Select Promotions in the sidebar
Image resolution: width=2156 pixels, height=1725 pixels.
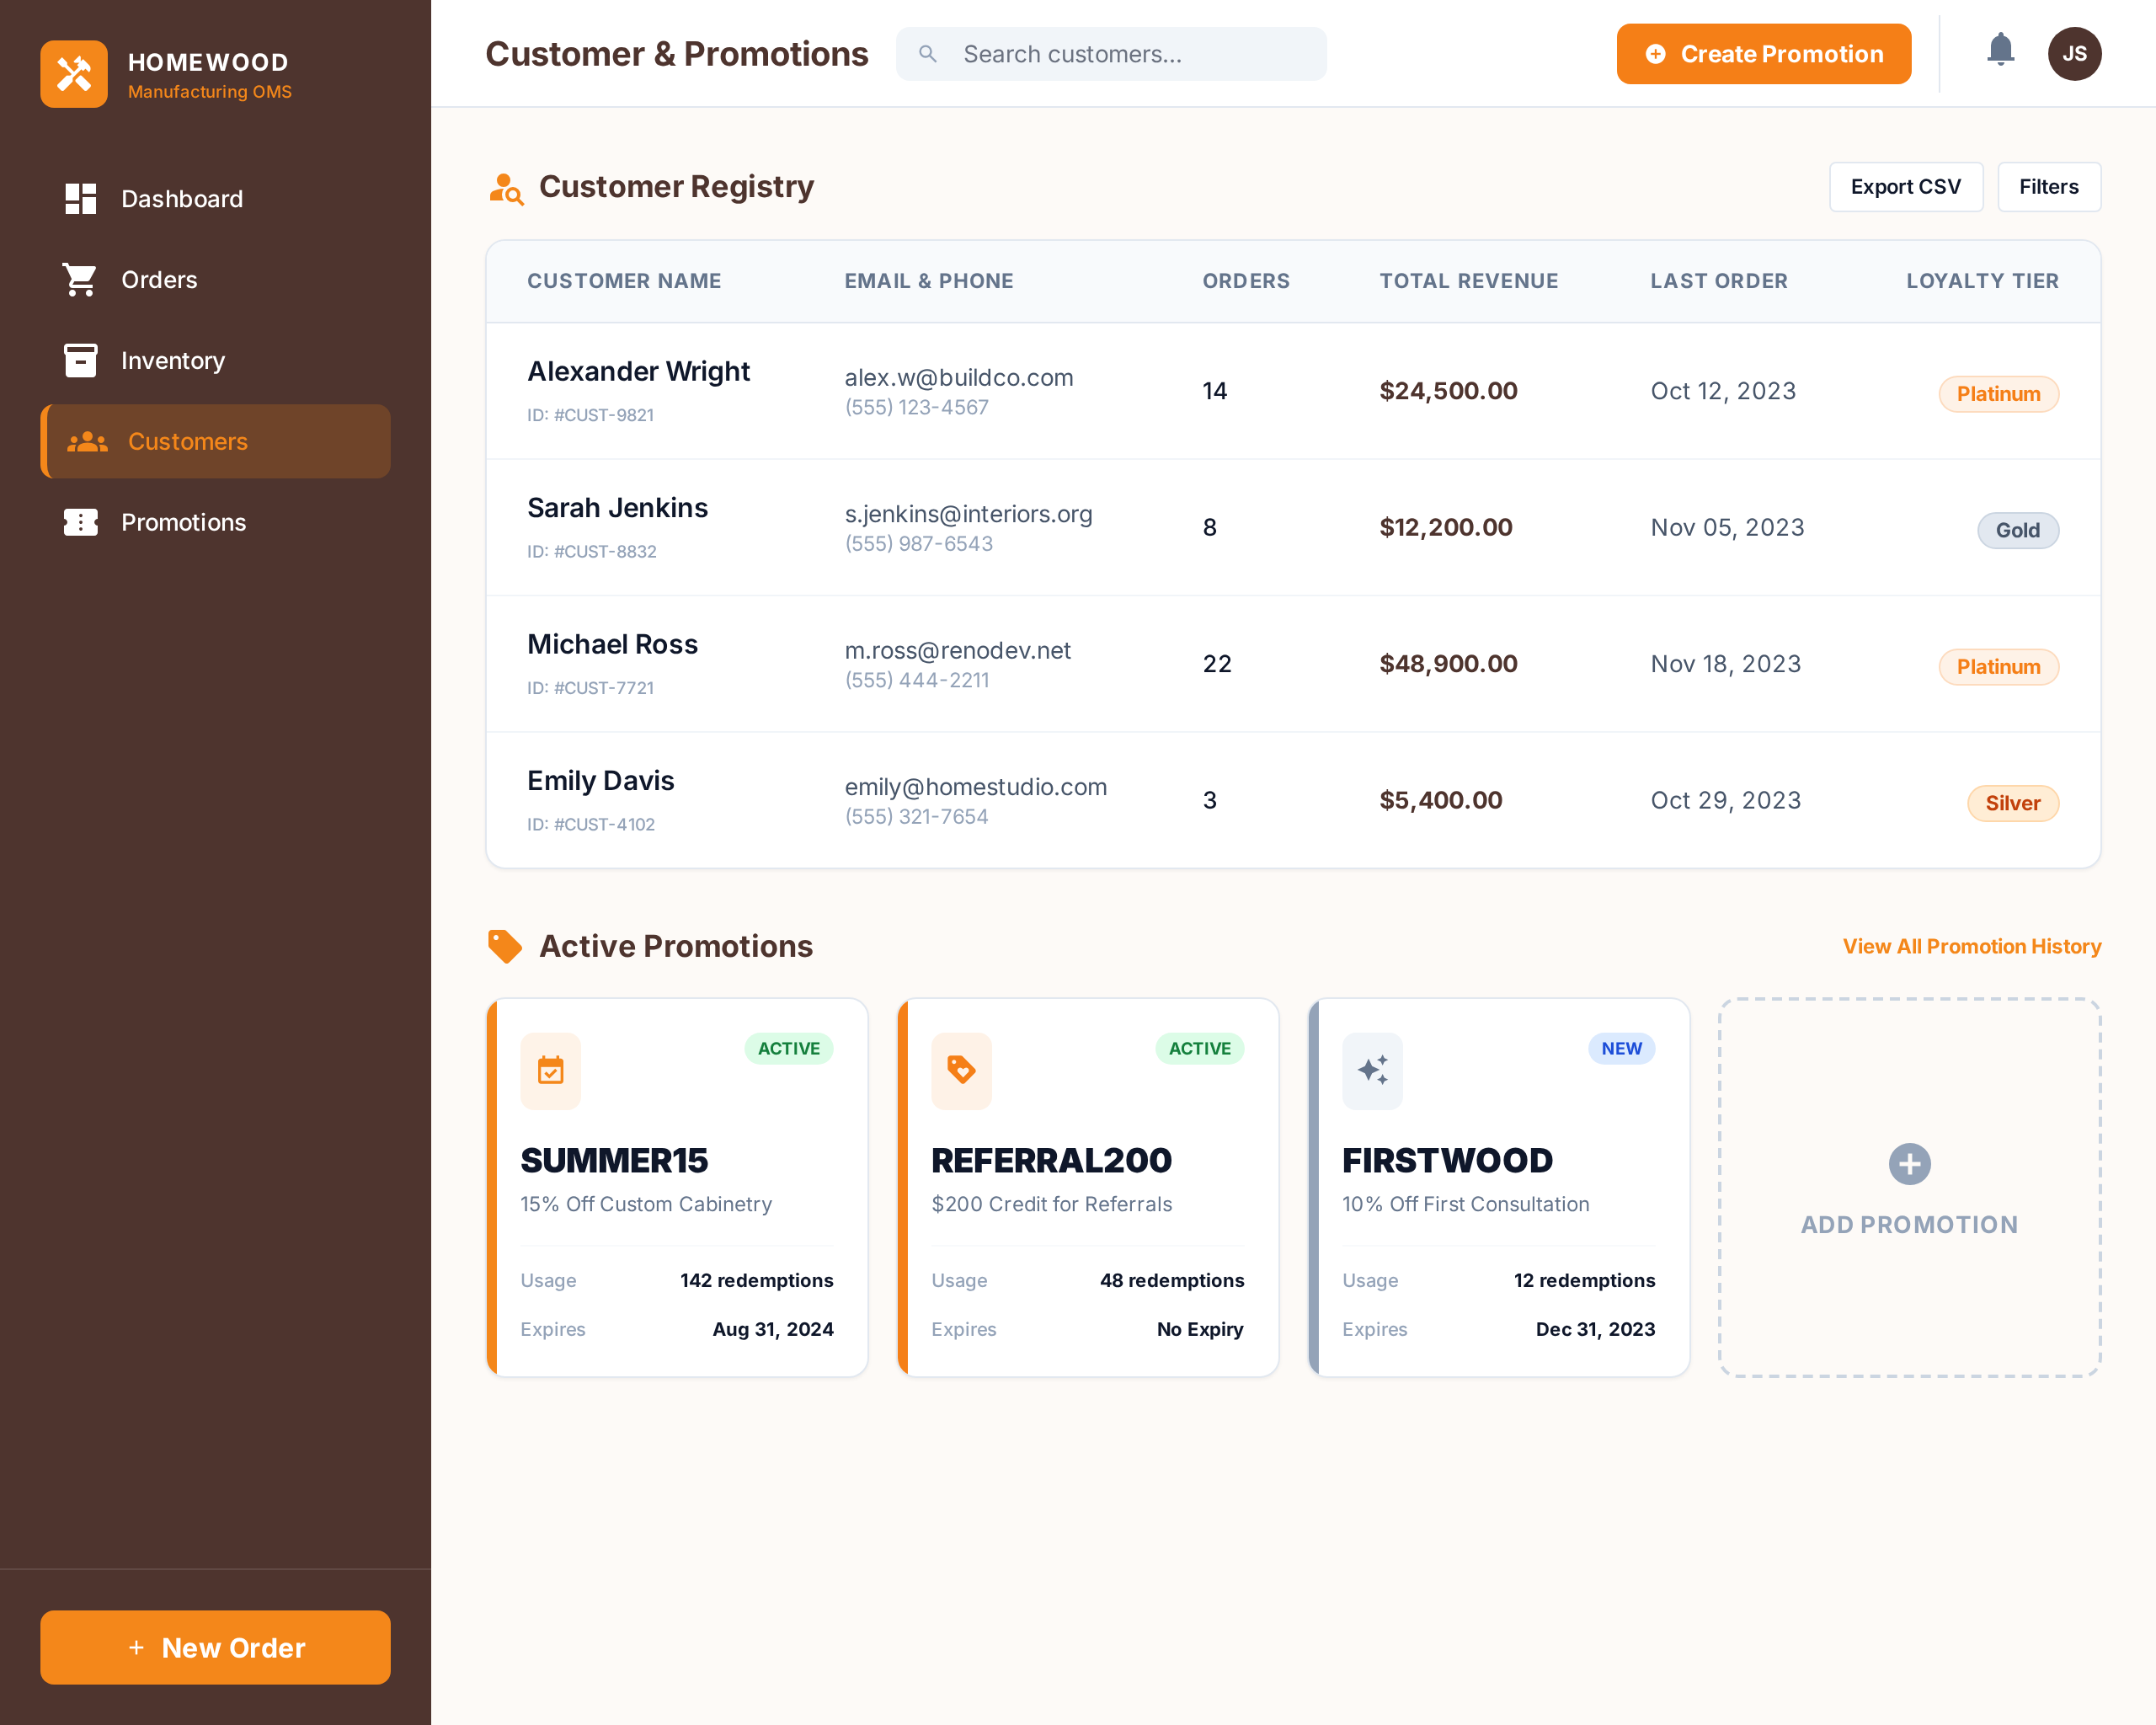click(183, 522)
